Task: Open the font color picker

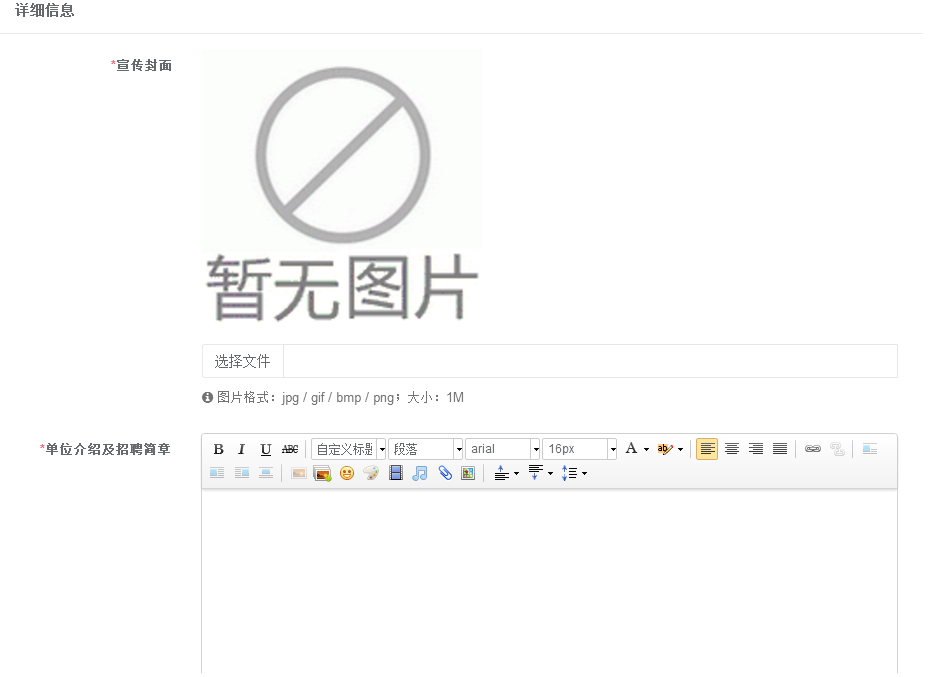Action: [631, 449]
